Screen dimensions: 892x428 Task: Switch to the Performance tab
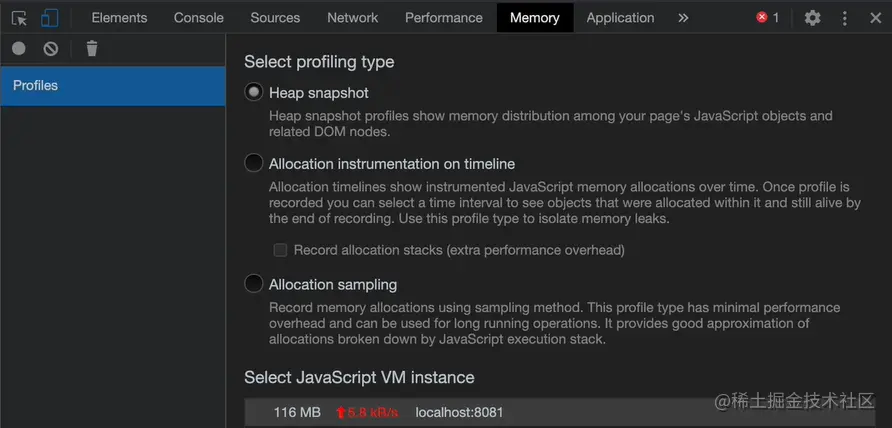tap(444, 18)
